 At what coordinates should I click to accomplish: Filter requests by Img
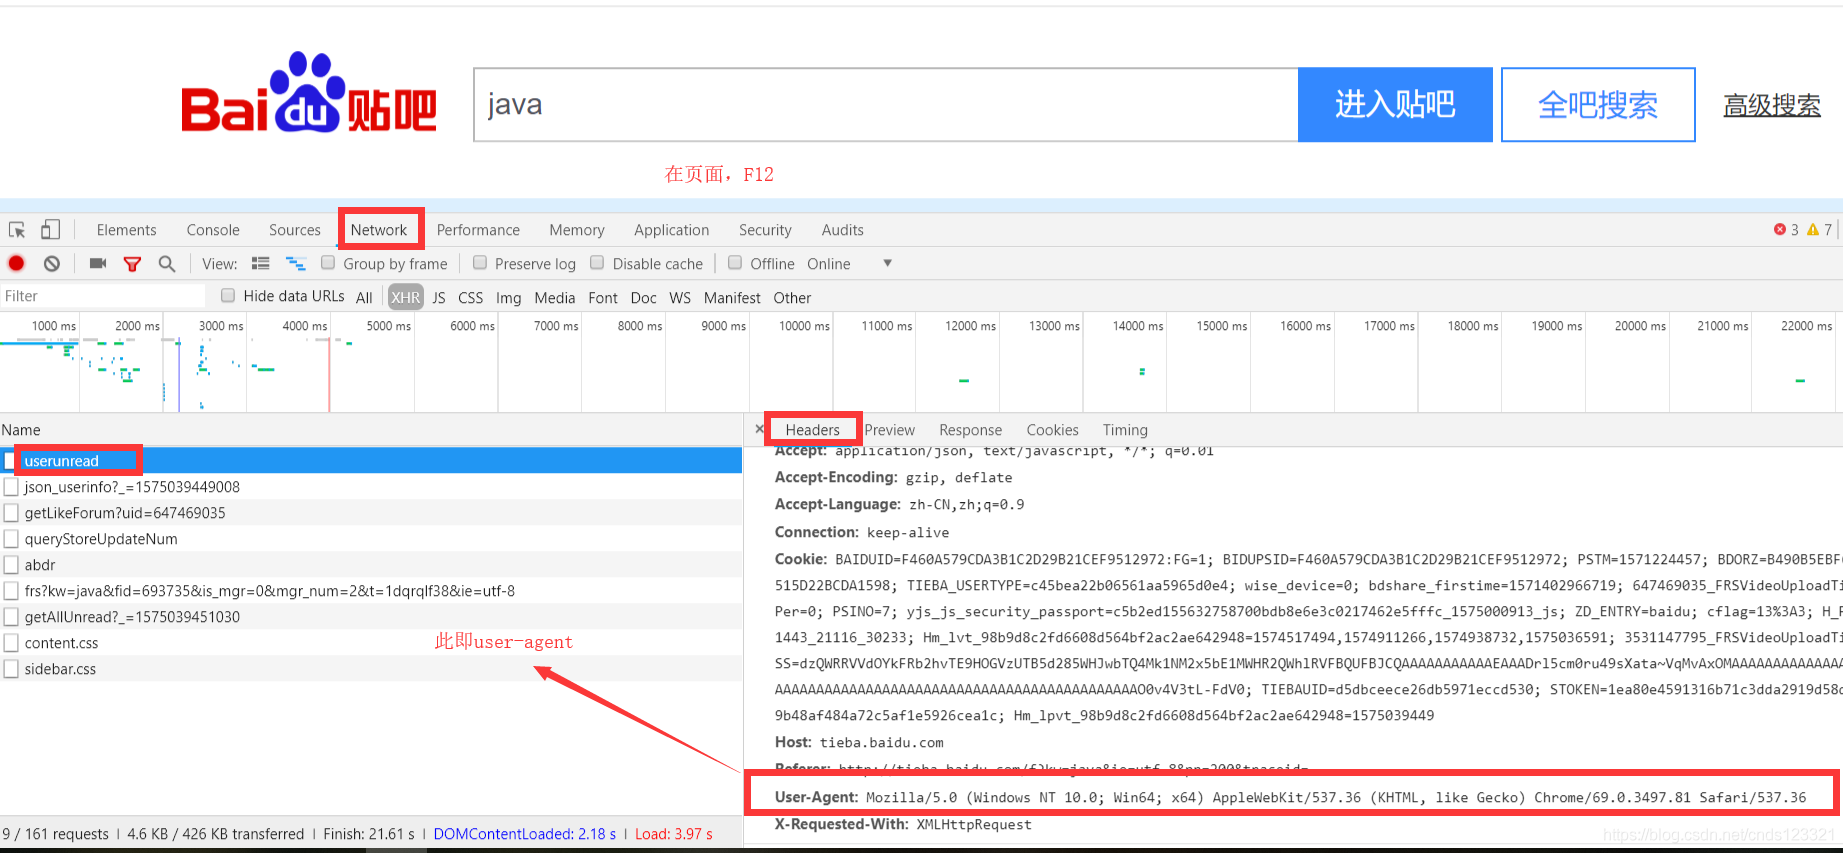509,298
